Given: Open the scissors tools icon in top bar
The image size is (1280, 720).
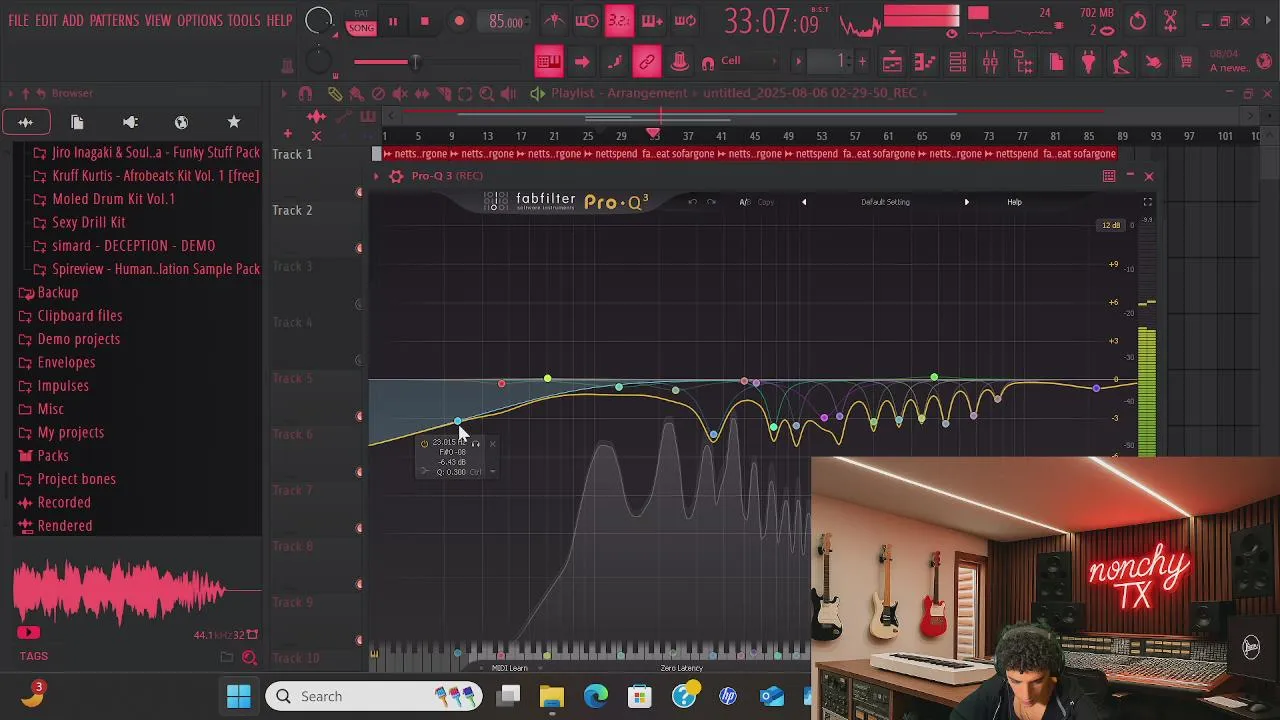Looking at the screenshot, I should click(x=1170, y=21).
